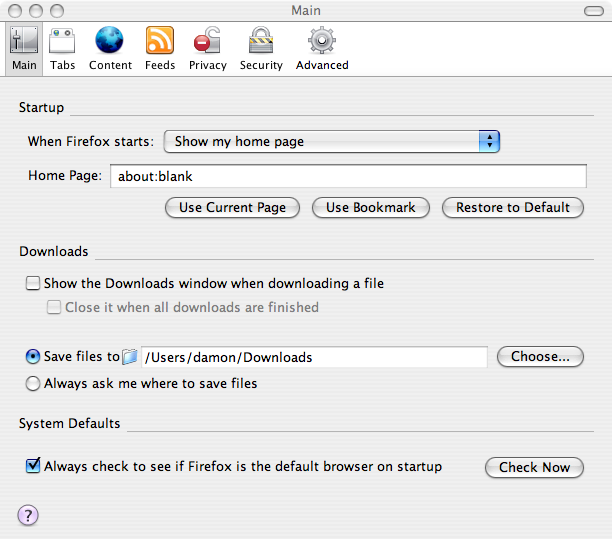Screen dimensions: 612x539
Task: Enable Show the Downloads window checkbox
Action: [33, 283]
